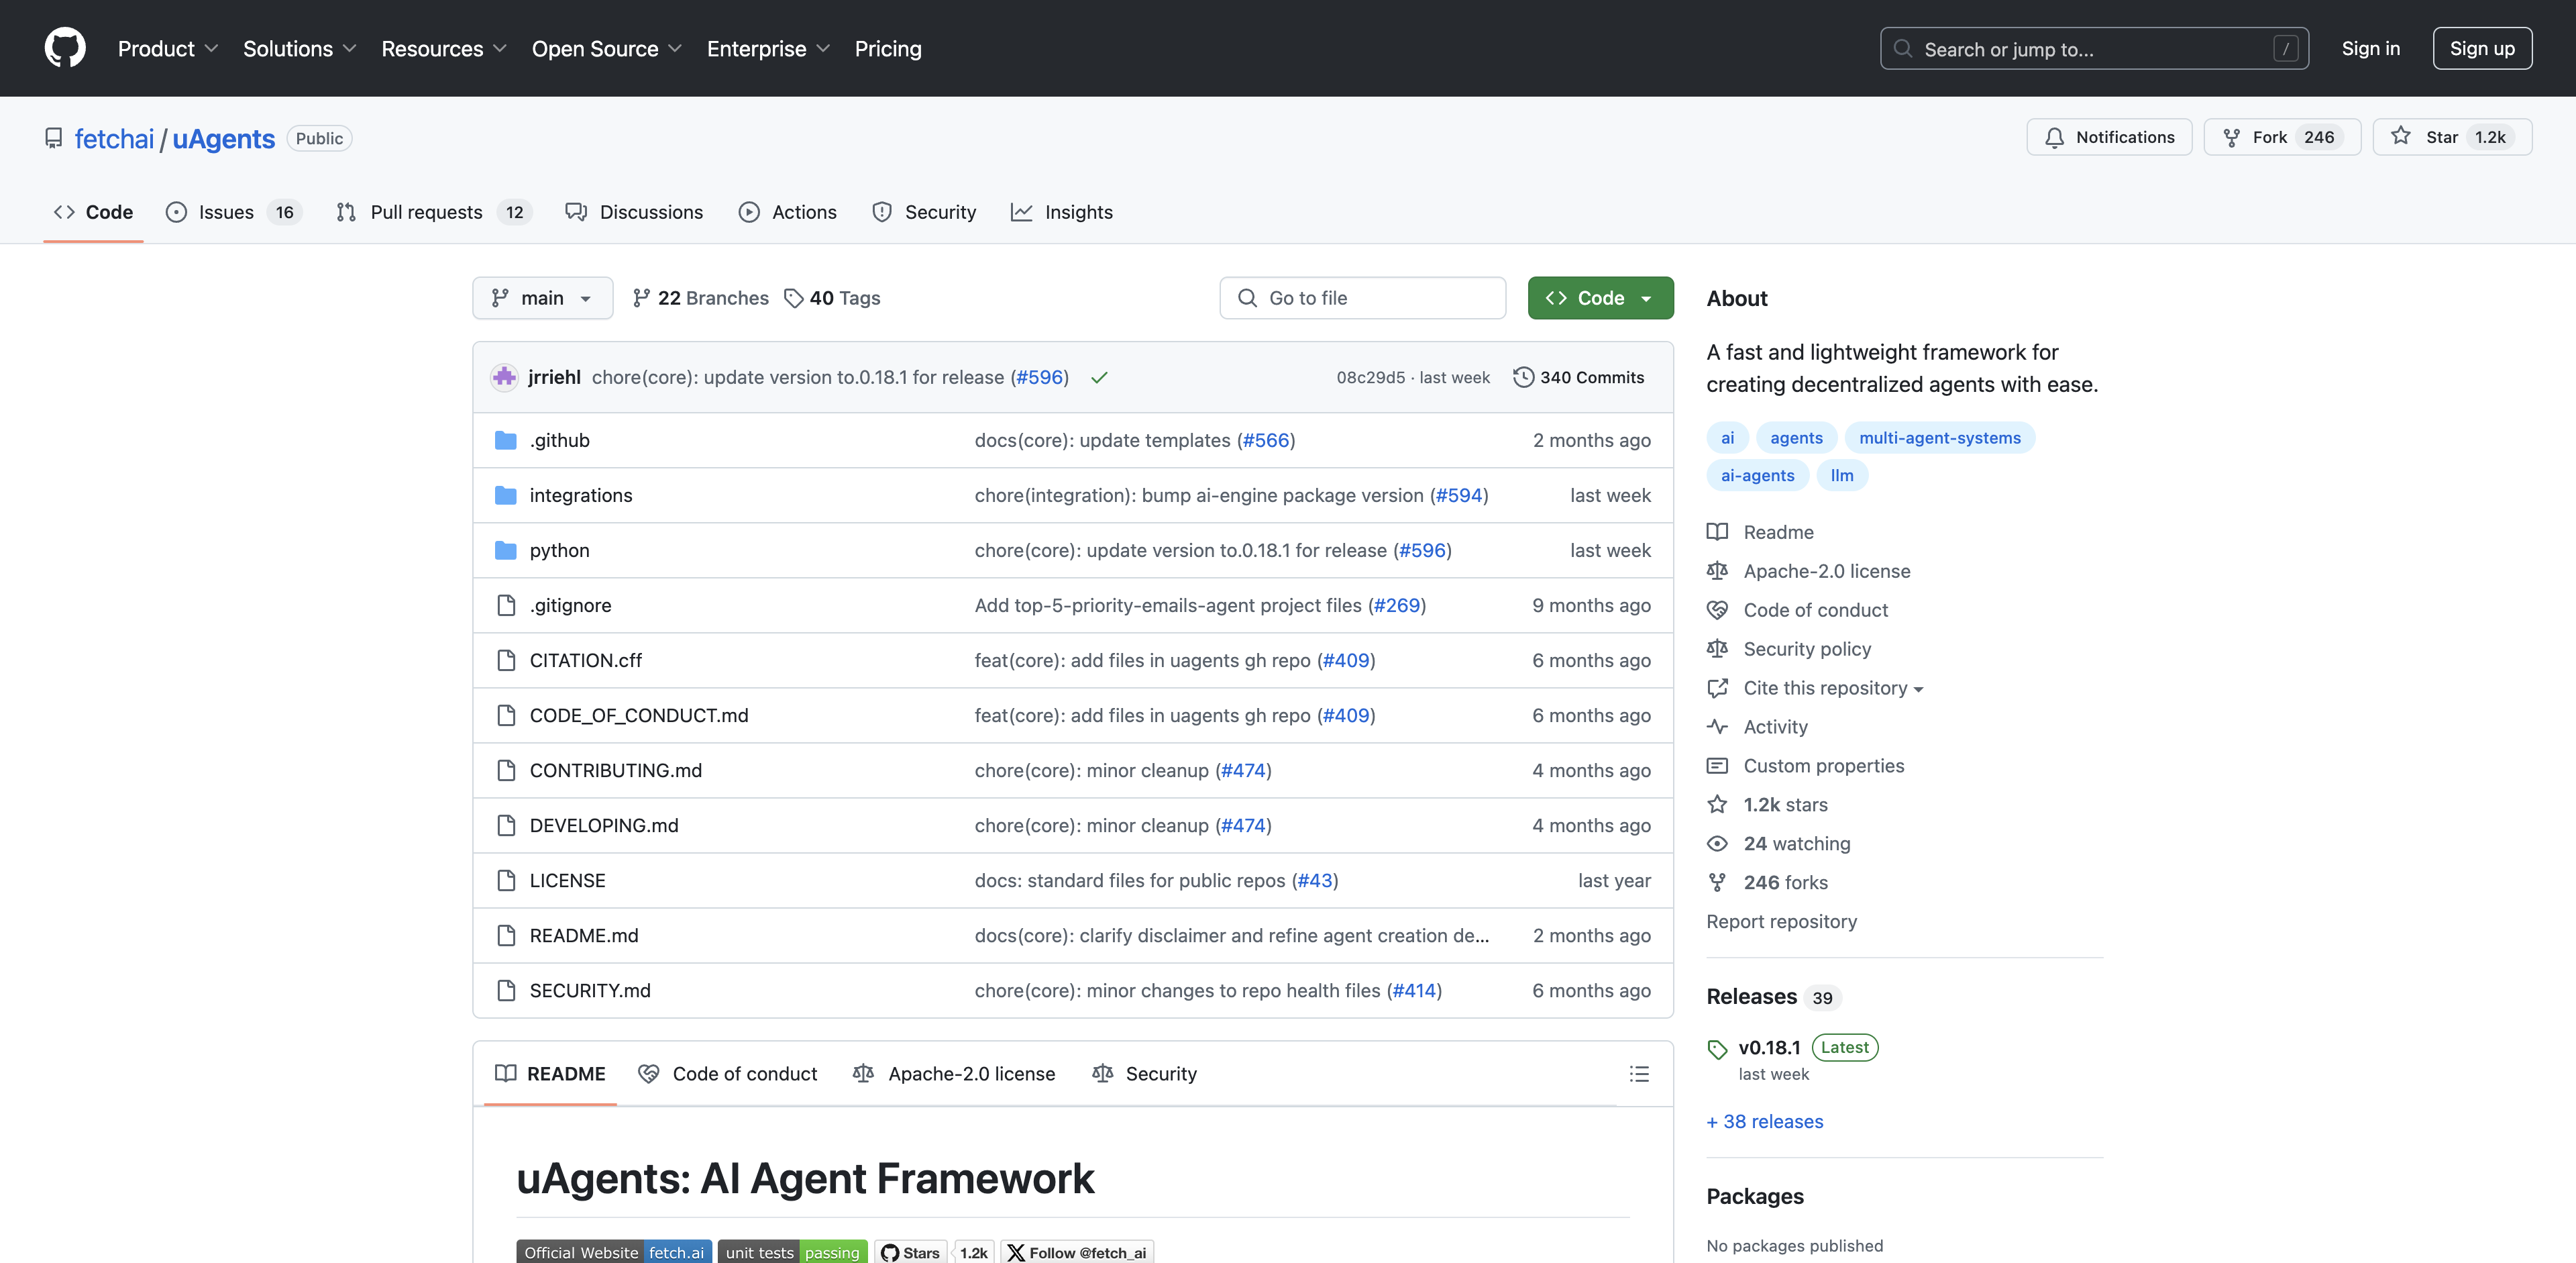The width and height of the screenshot is (2576, 1263).
Task: Expand the Product menu
Action: tap(167, 48)
